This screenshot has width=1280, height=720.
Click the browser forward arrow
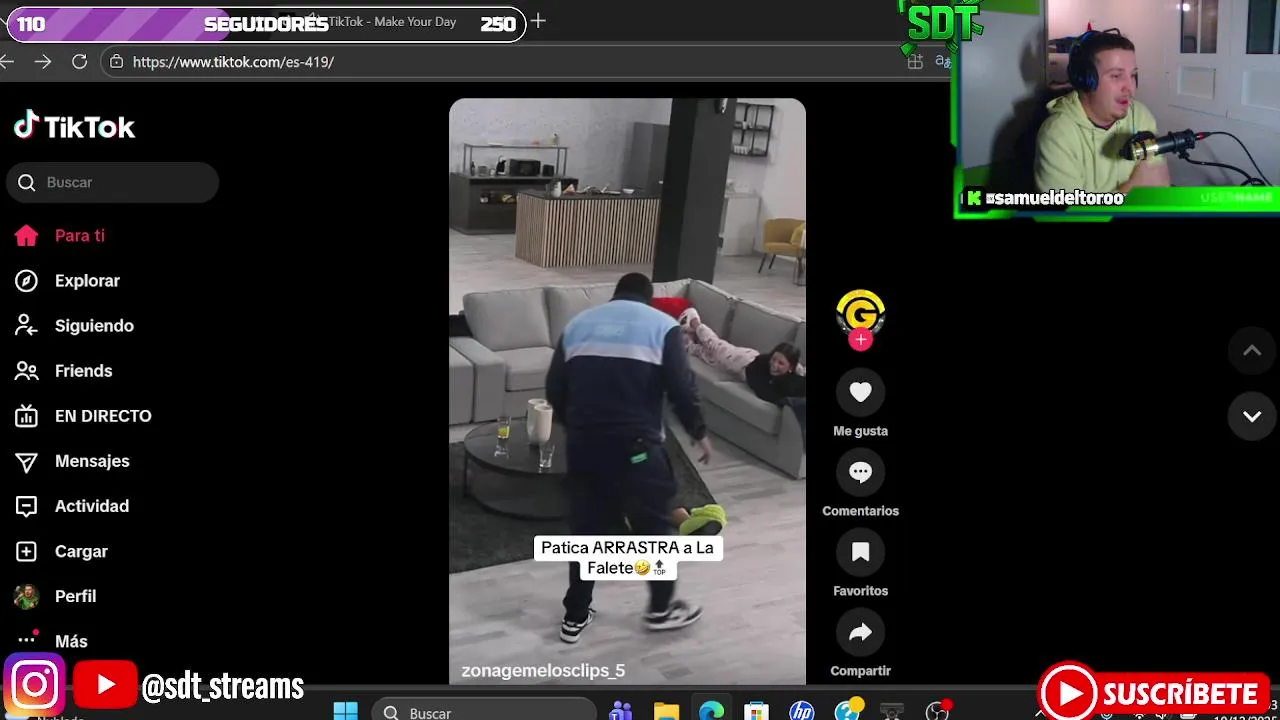coord(42,62)
